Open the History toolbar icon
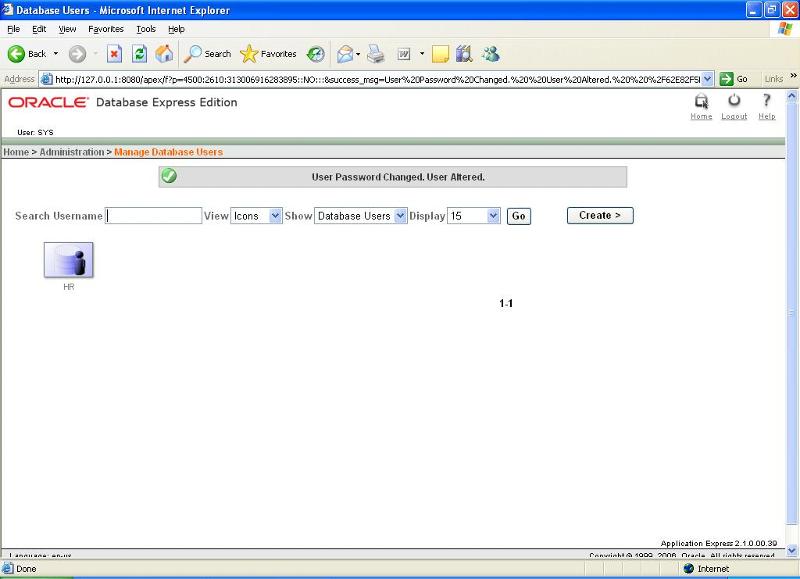The width and height of the screenshot is (800, 579). click(316, 54)
